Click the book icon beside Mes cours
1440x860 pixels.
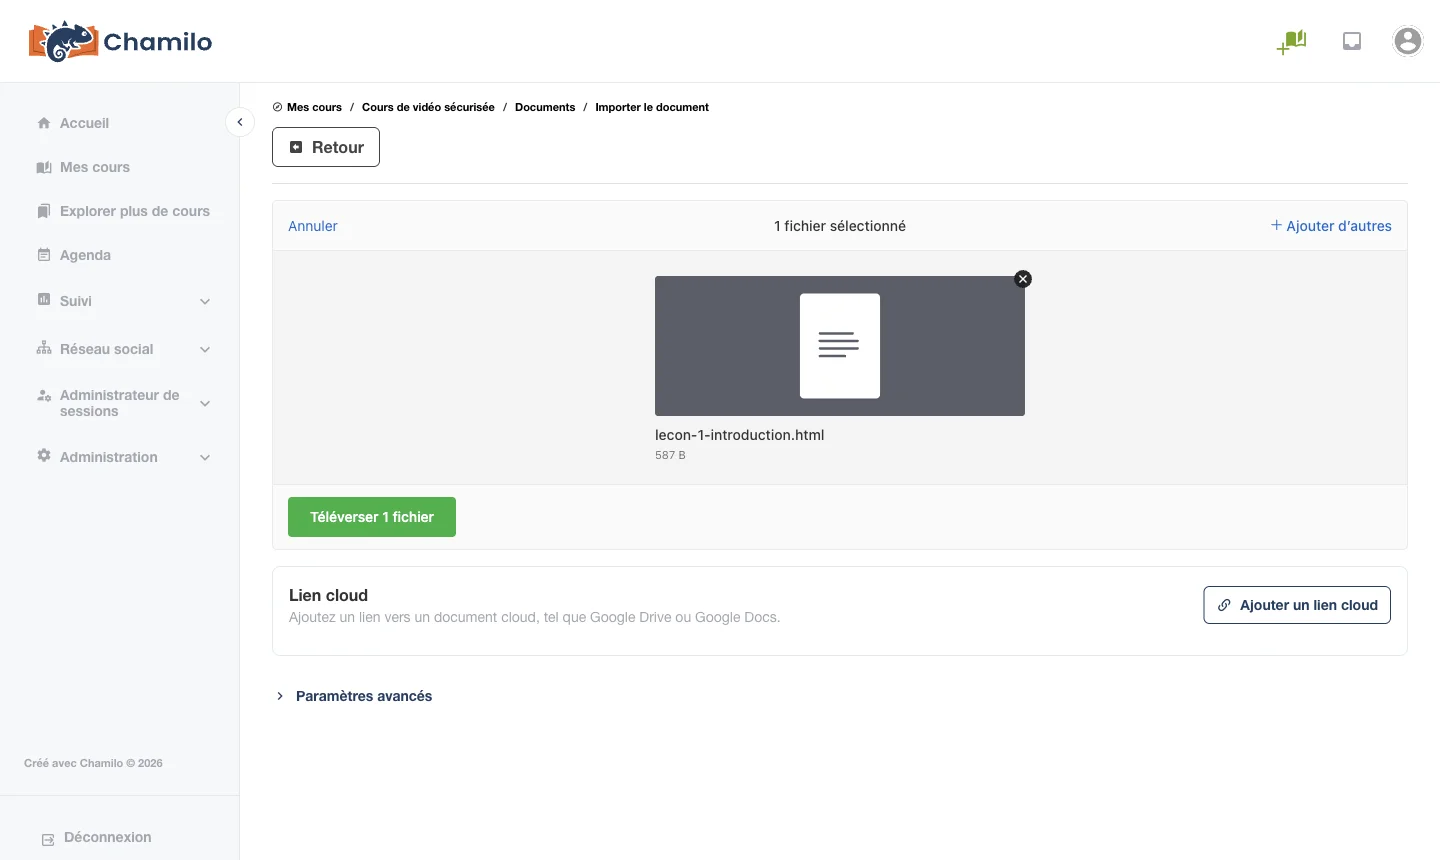[44, 167]
